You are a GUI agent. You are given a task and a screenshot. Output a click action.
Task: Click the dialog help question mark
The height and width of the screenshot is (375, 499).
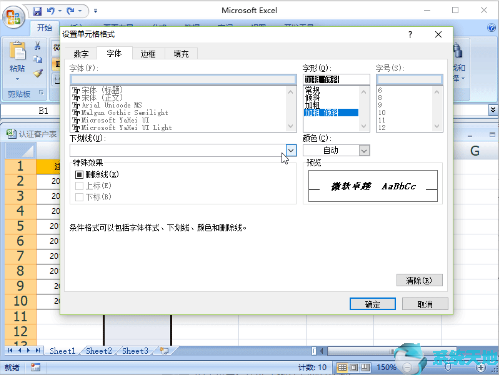pos(410,34)
